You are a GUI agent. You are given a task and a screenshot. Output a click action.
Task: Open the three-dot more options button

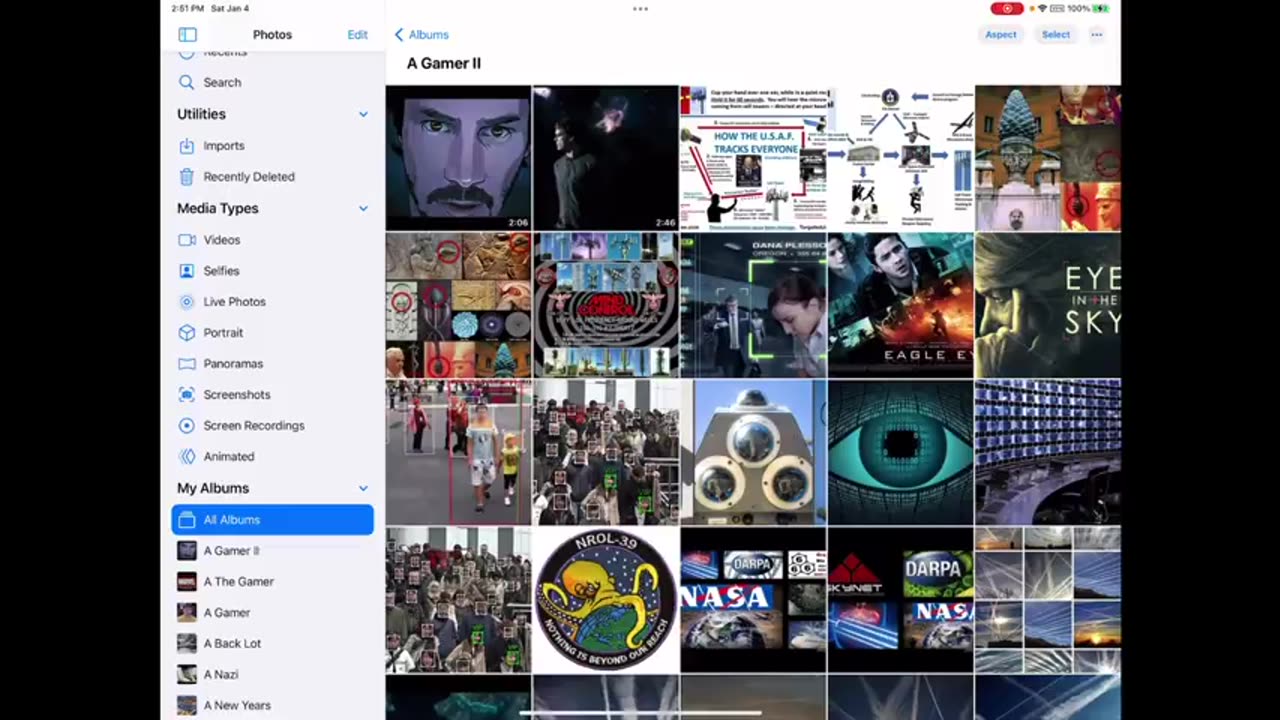(x=1096, y=34)
